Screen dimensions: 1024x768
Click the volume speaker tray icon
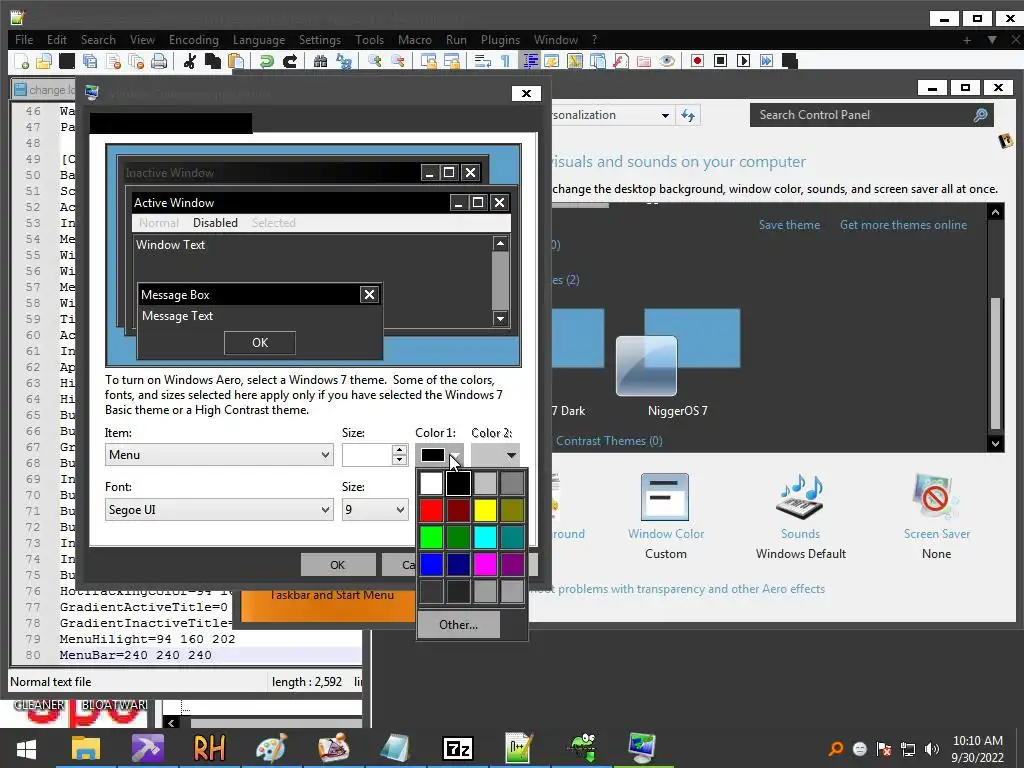[x=932, y=749]
